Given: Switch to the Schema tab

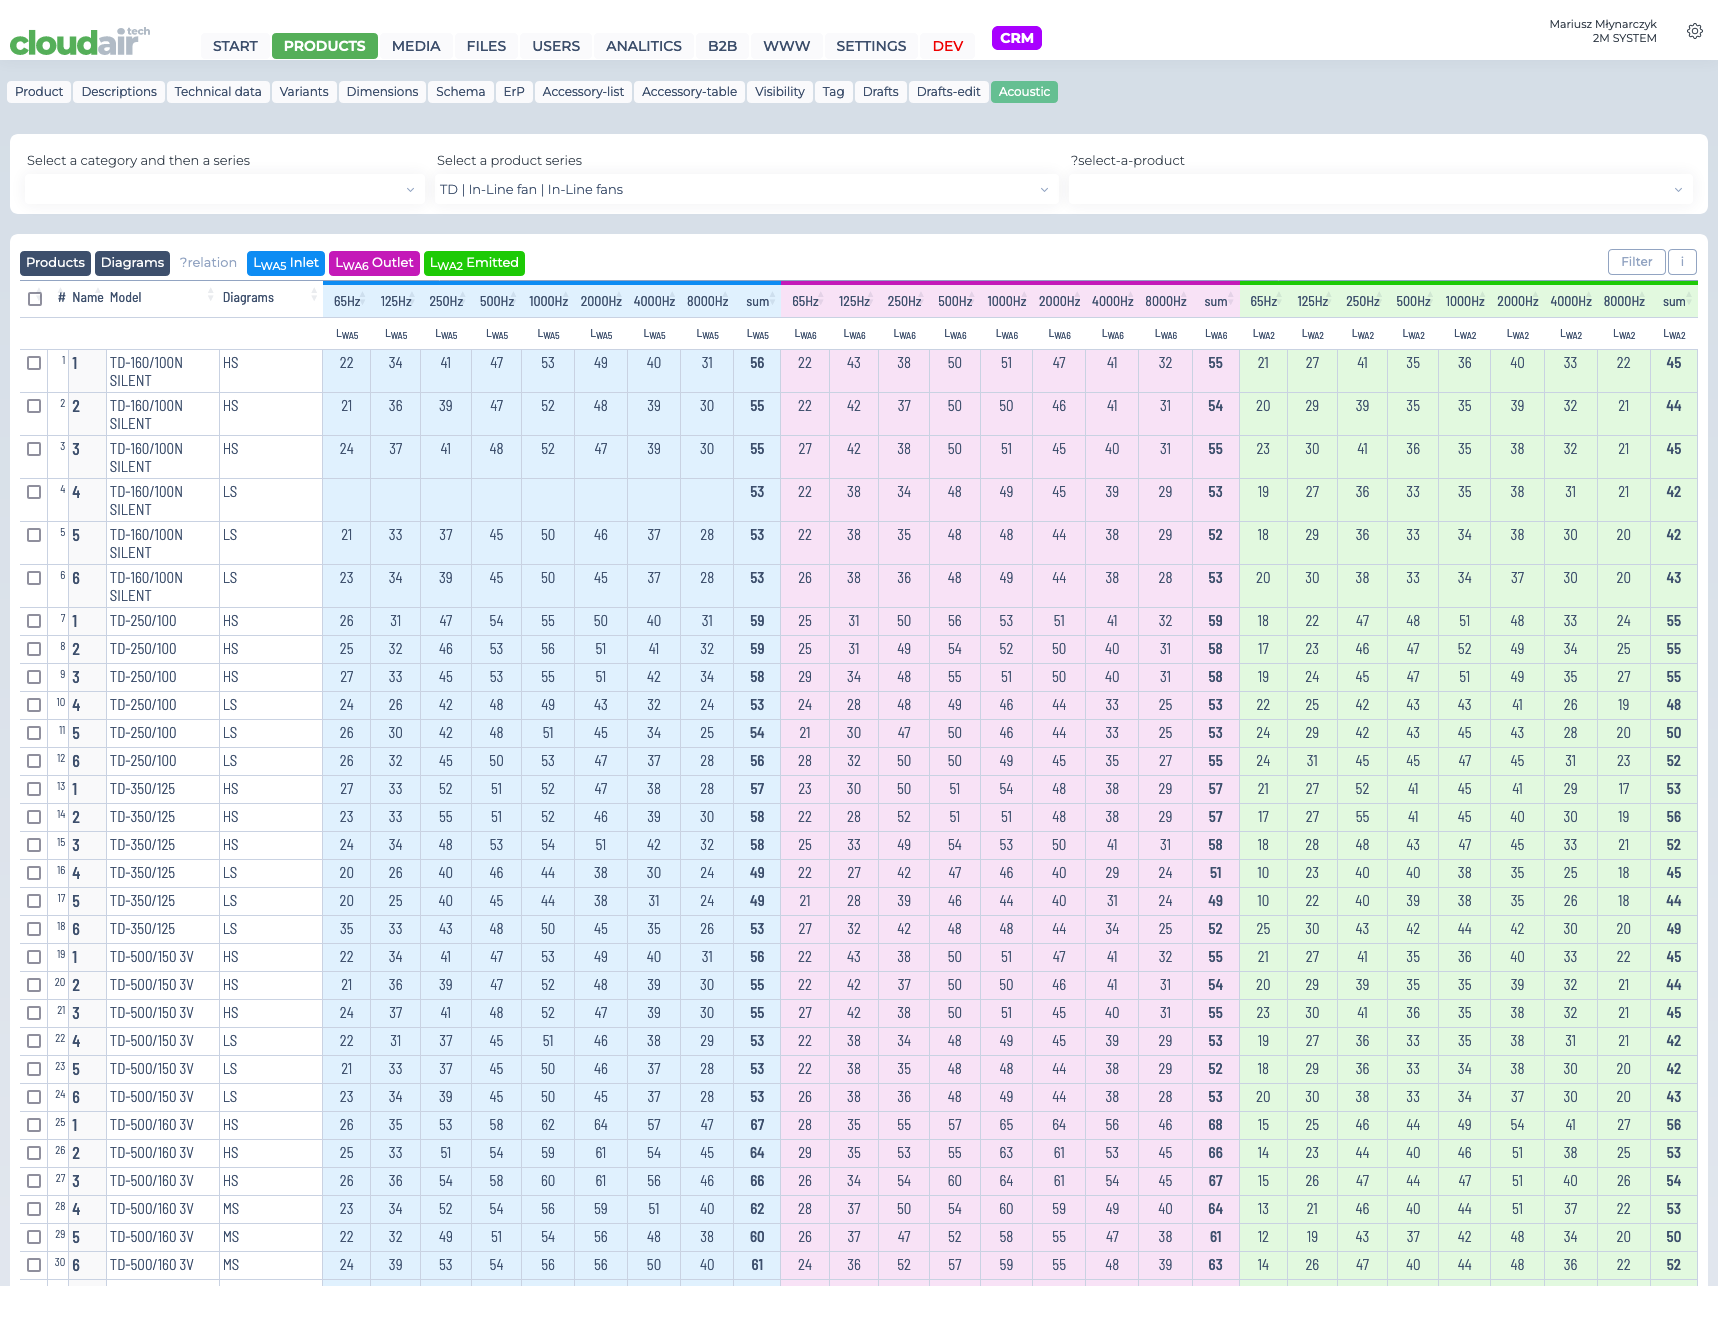Looking at the screenshot, I should click(460, 92).
